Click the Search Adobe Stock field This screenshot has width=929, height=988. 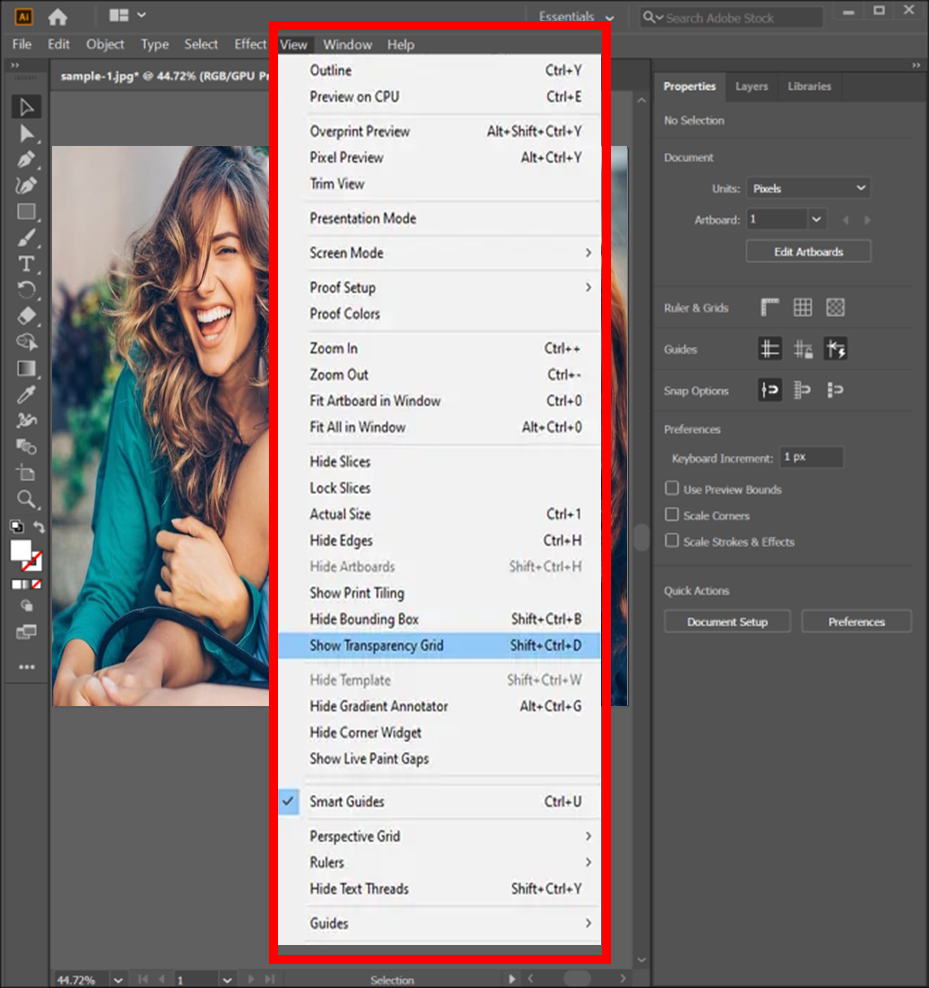(x=732, y=18)
